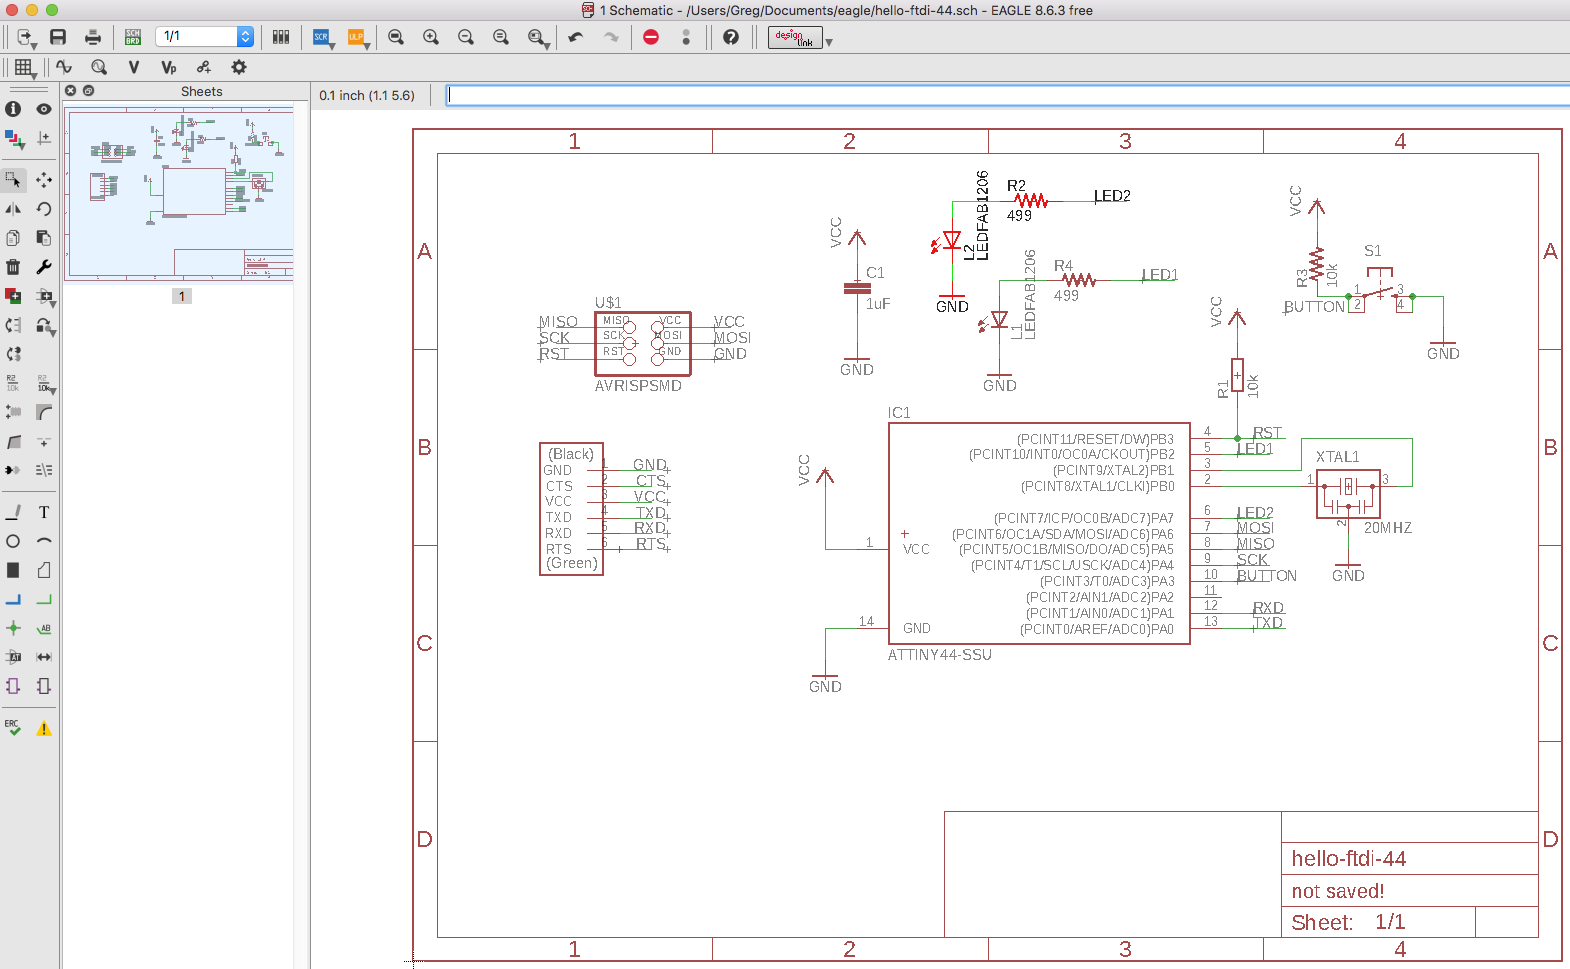Click the zoom to fit icon
Screen dimensions: 1570x969
click(x=396, y=37)
